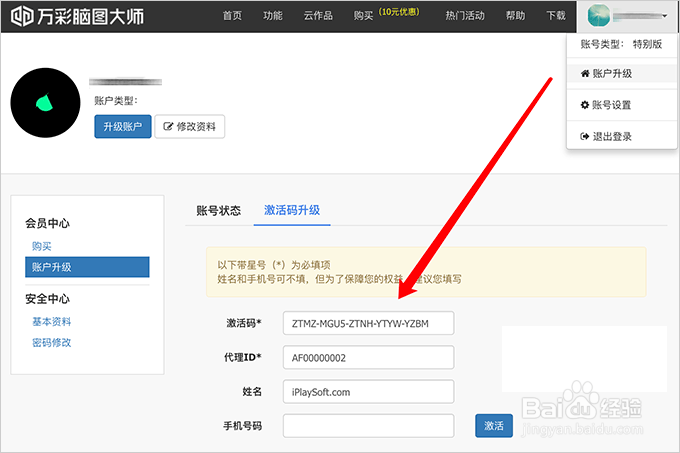Collapse the user account dropdown arrow
The image size is (680, 453).
pos(664,16)
